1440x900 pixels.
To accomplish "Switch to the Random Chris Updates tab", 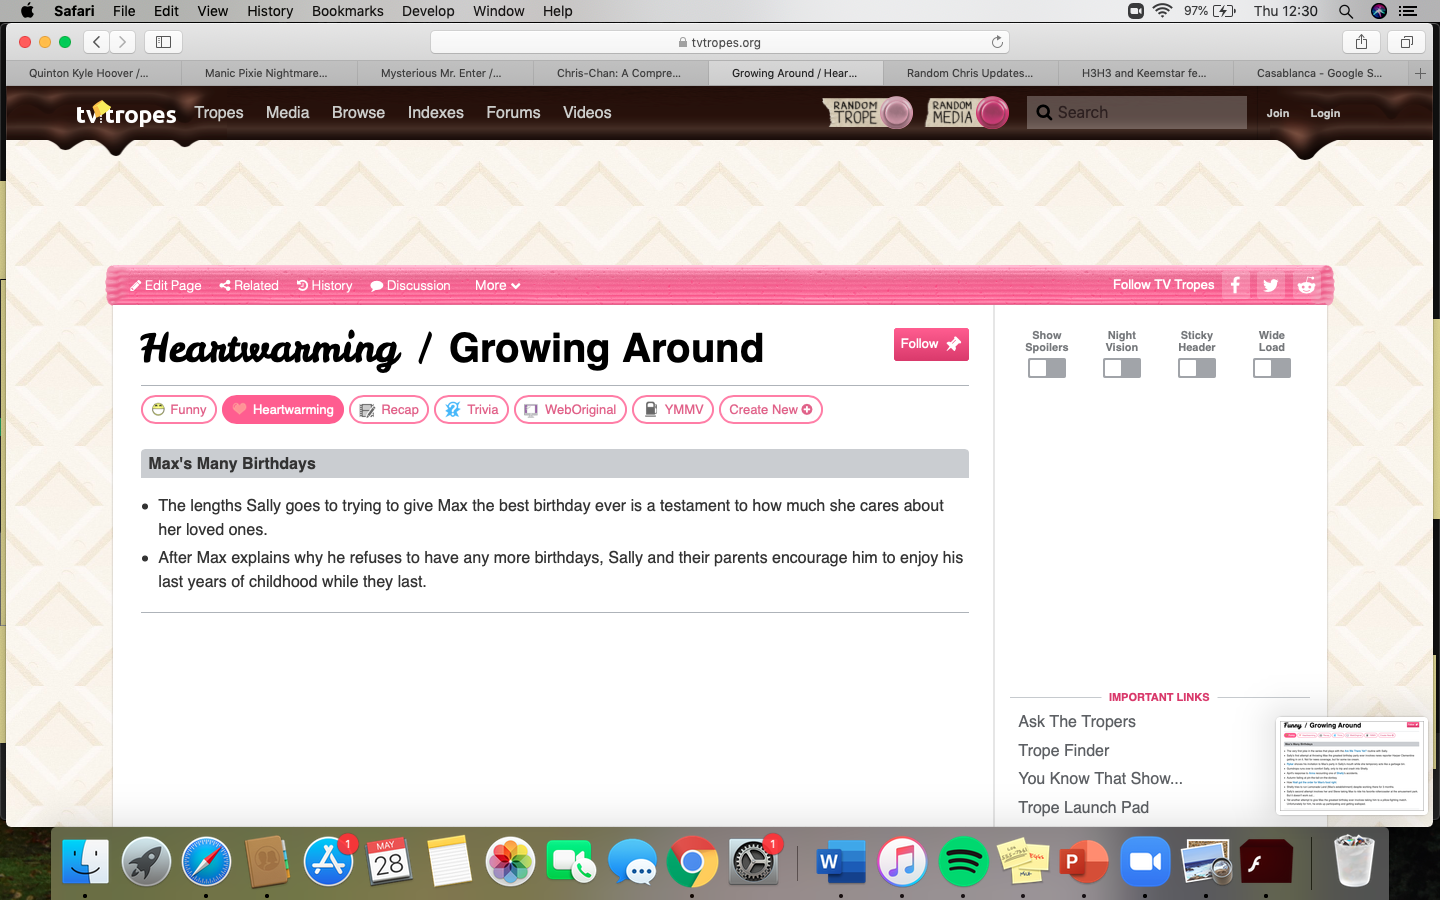I will (970, 73).
